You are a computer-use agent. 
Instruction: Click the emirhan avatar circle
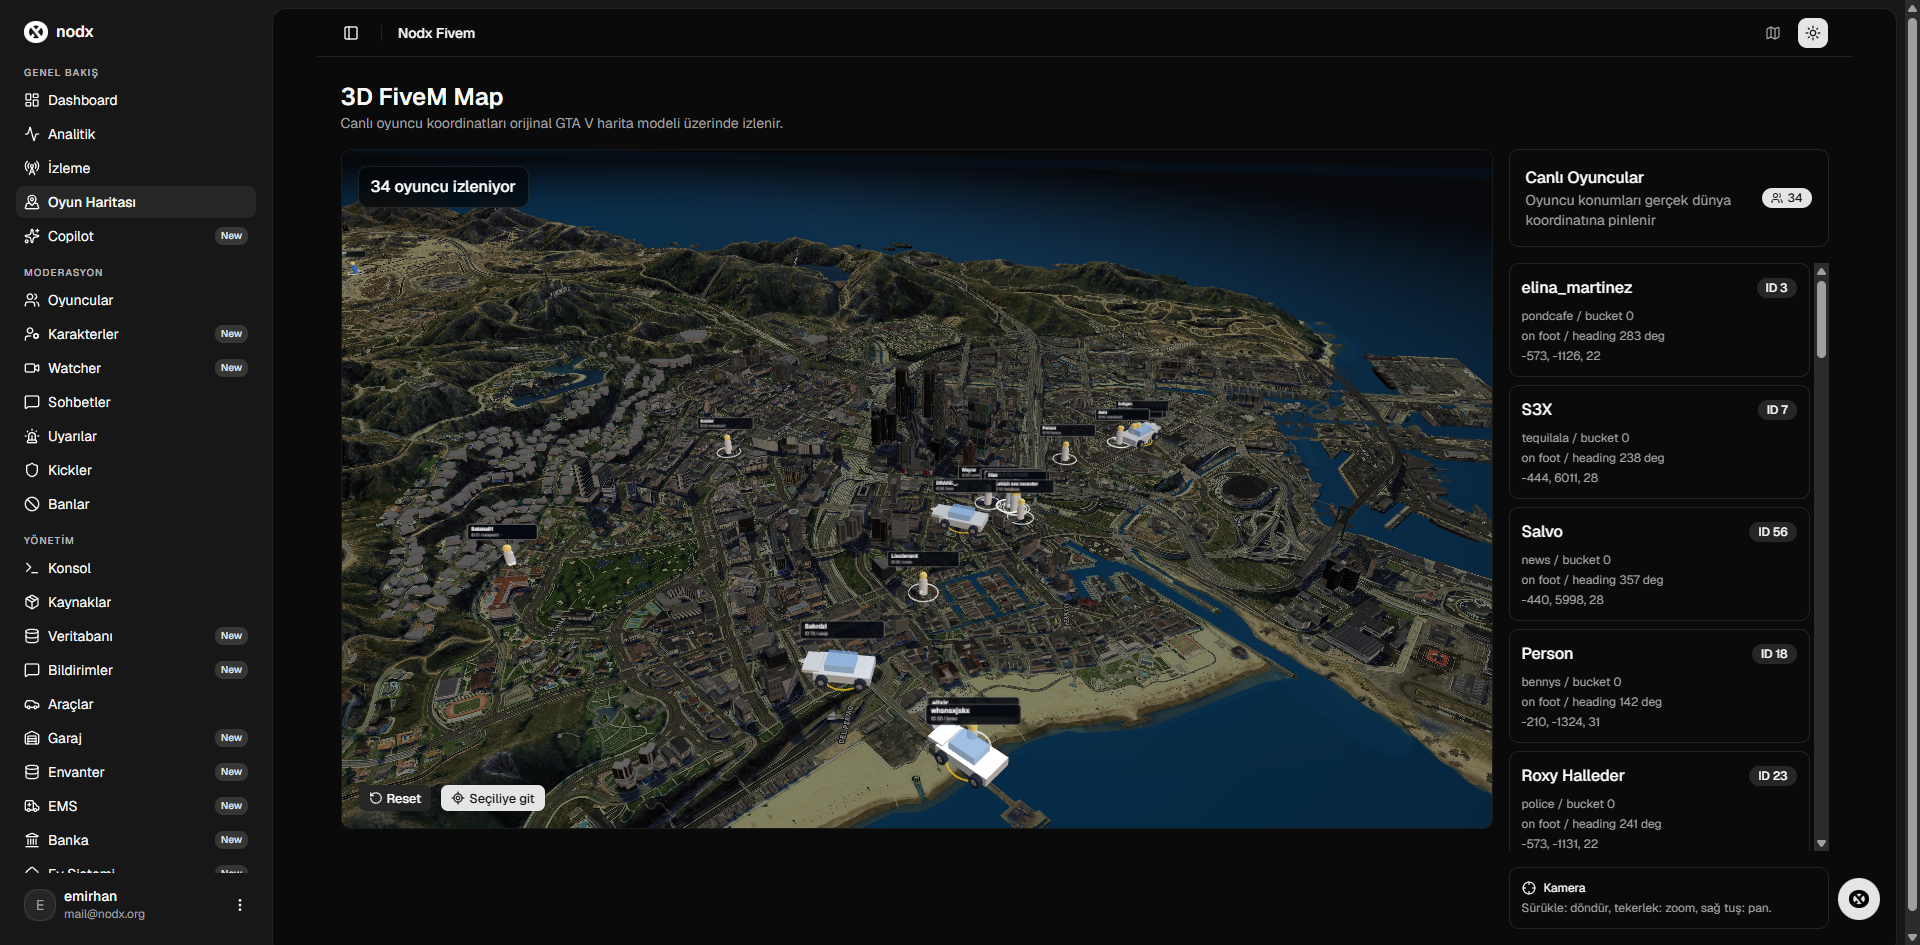[40, 905]
